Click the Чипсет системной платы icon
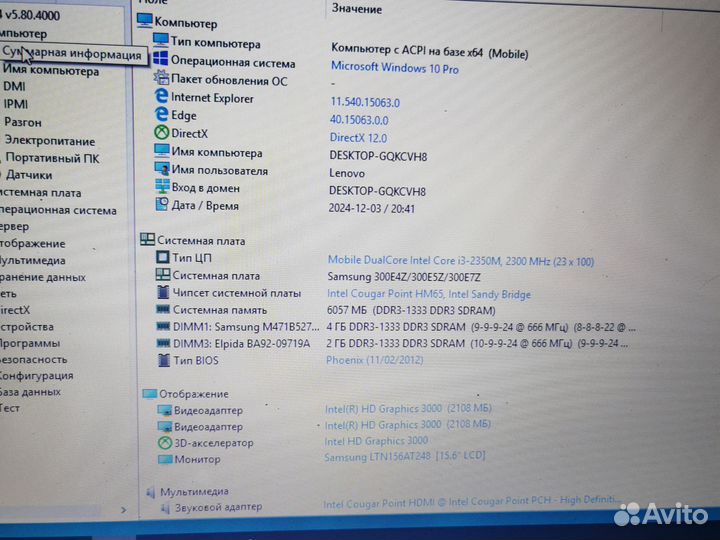 [x=163, y=292]
